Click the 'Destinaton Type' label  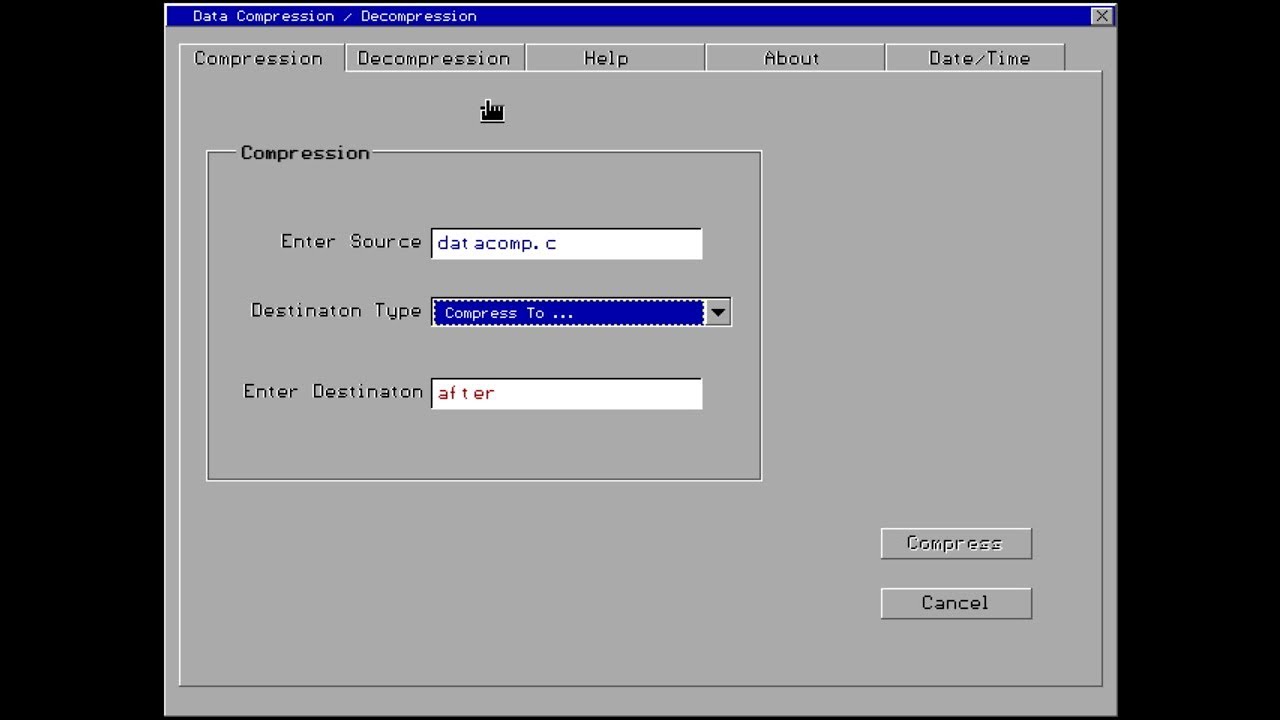point(336,311)
